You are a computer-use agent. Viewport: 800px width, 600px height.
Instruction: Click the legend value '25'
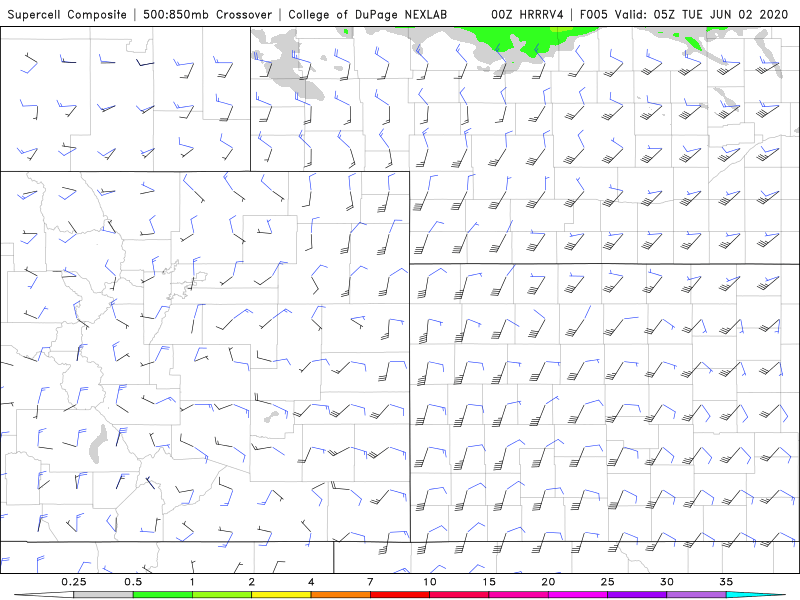point(607,582)
